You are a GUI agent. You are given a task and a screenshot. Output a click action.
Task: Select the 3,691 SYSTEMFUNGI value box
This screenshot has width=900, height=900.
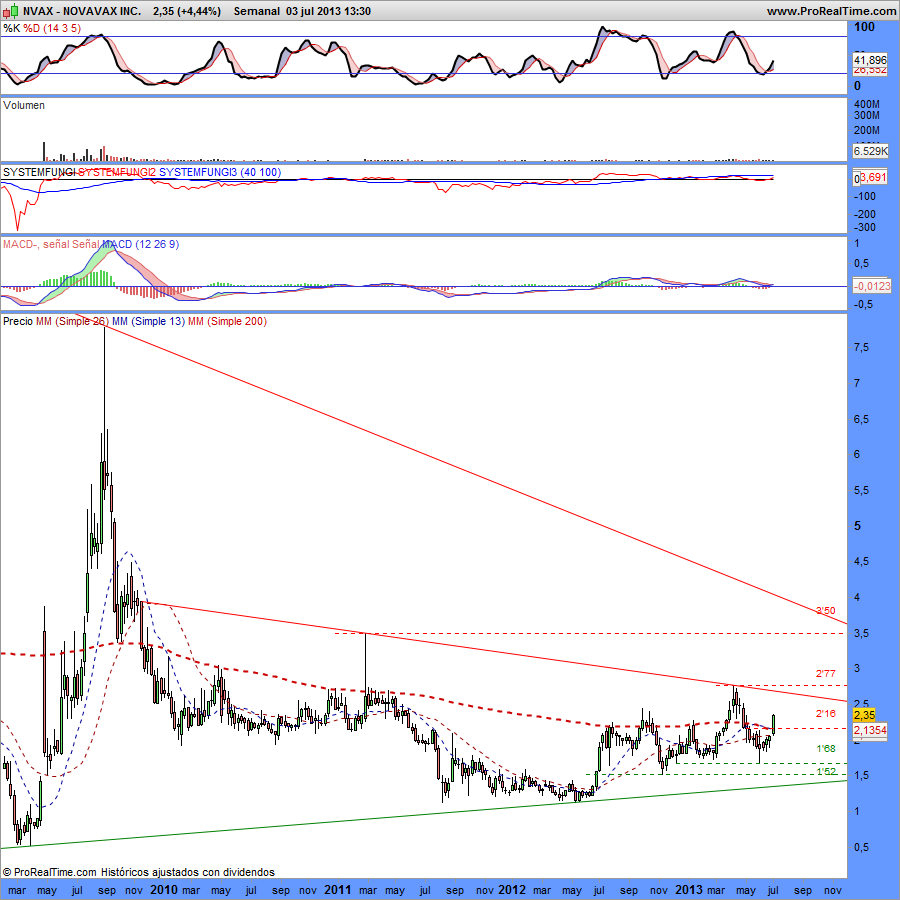point(873,177)
